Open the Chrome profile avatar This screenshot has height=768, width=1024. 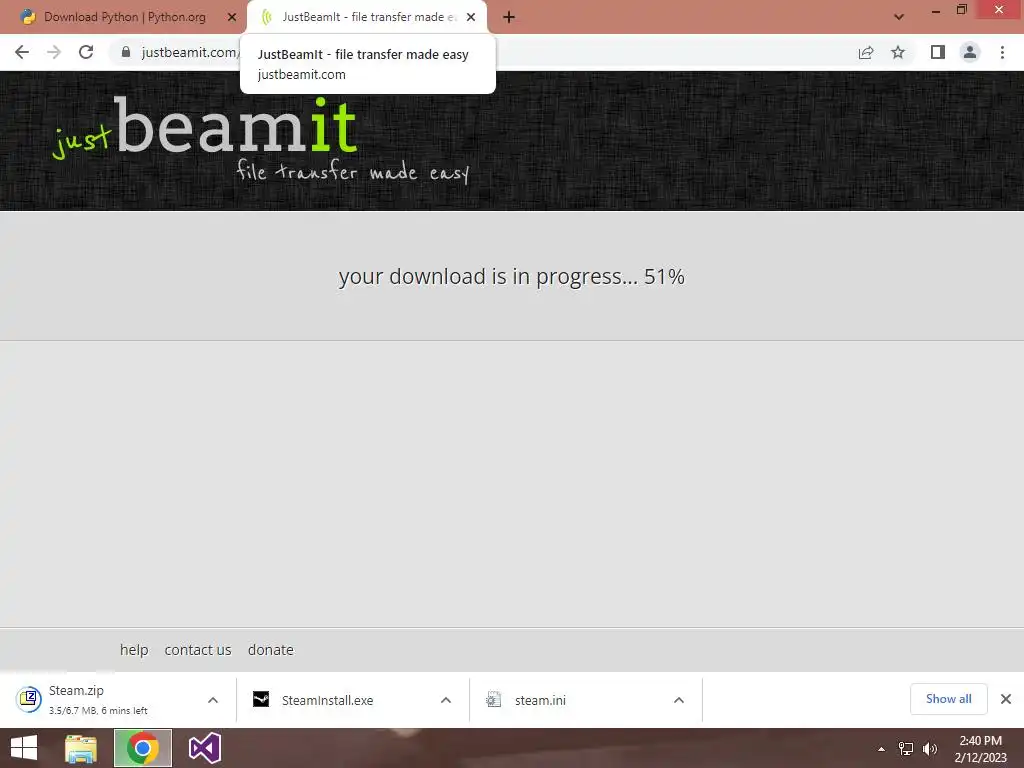[x=970, y=52]
